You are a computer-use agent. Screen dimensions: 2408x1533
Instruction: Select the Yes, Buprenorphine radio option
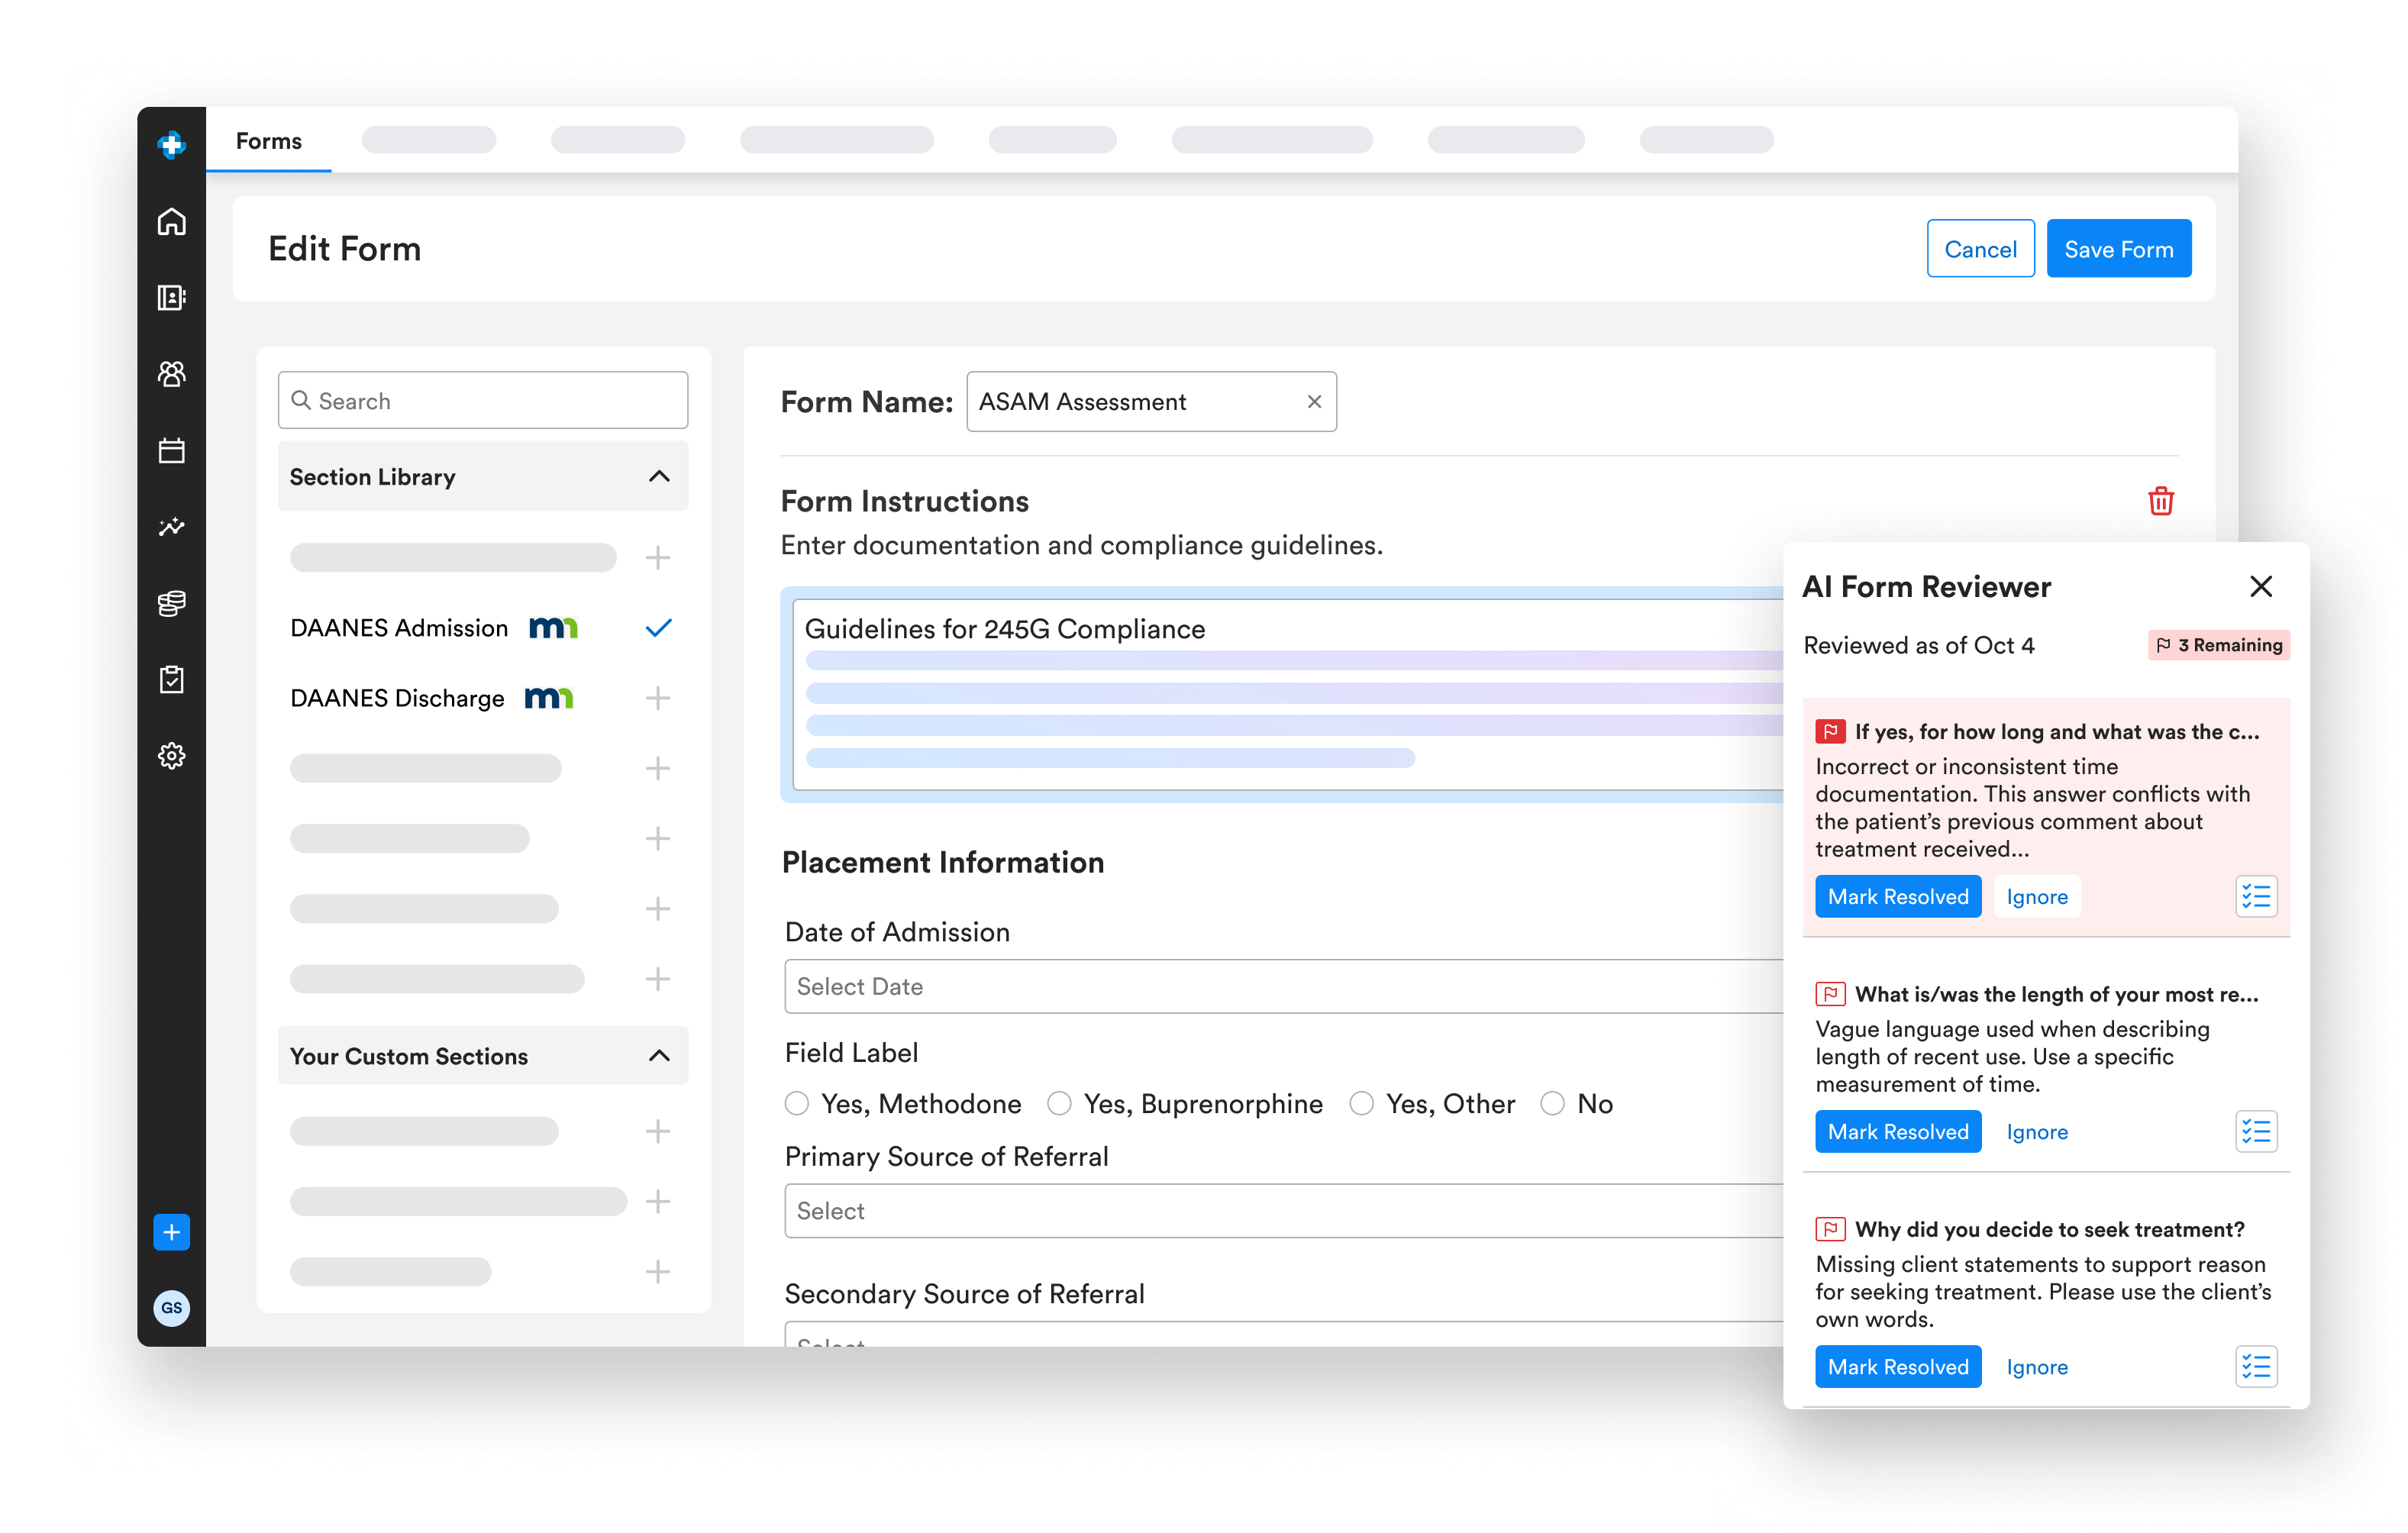click(1059, 1103)
